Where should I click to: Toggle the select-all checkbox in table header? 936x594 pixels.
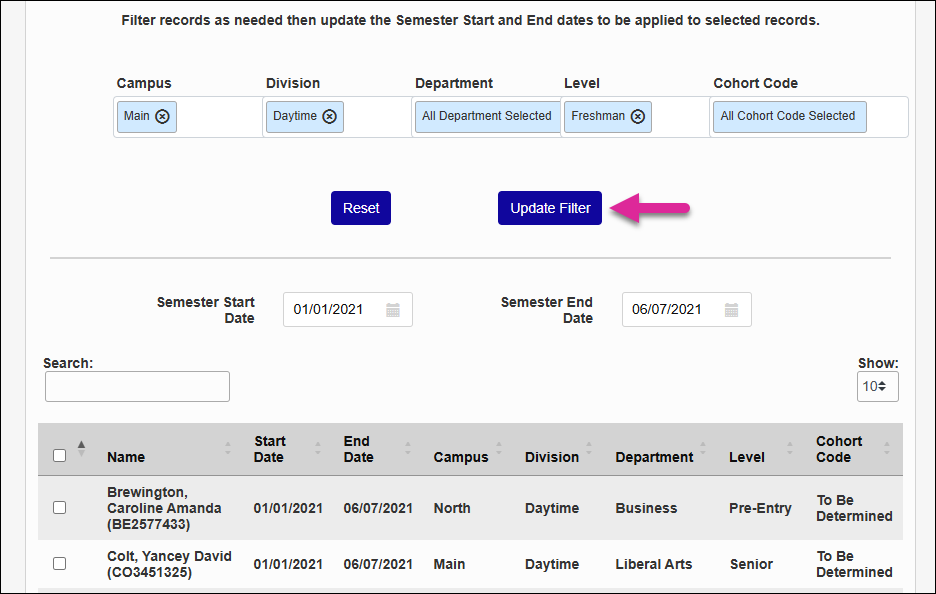point(60,455)
